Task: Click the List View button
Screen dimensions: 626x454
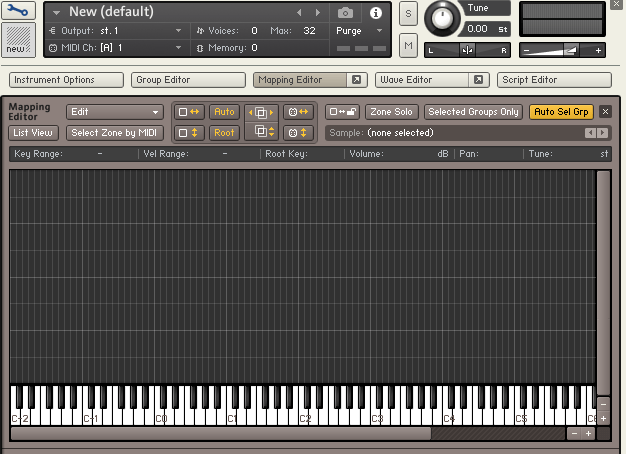Action: click(x=34, y=133)
